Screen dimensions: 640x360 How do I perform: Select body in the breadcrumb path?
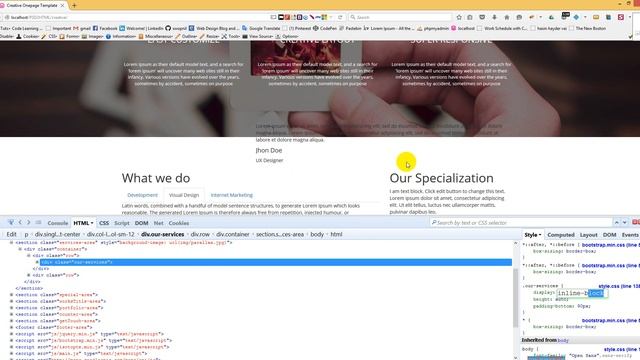click(x=317, y=234)
